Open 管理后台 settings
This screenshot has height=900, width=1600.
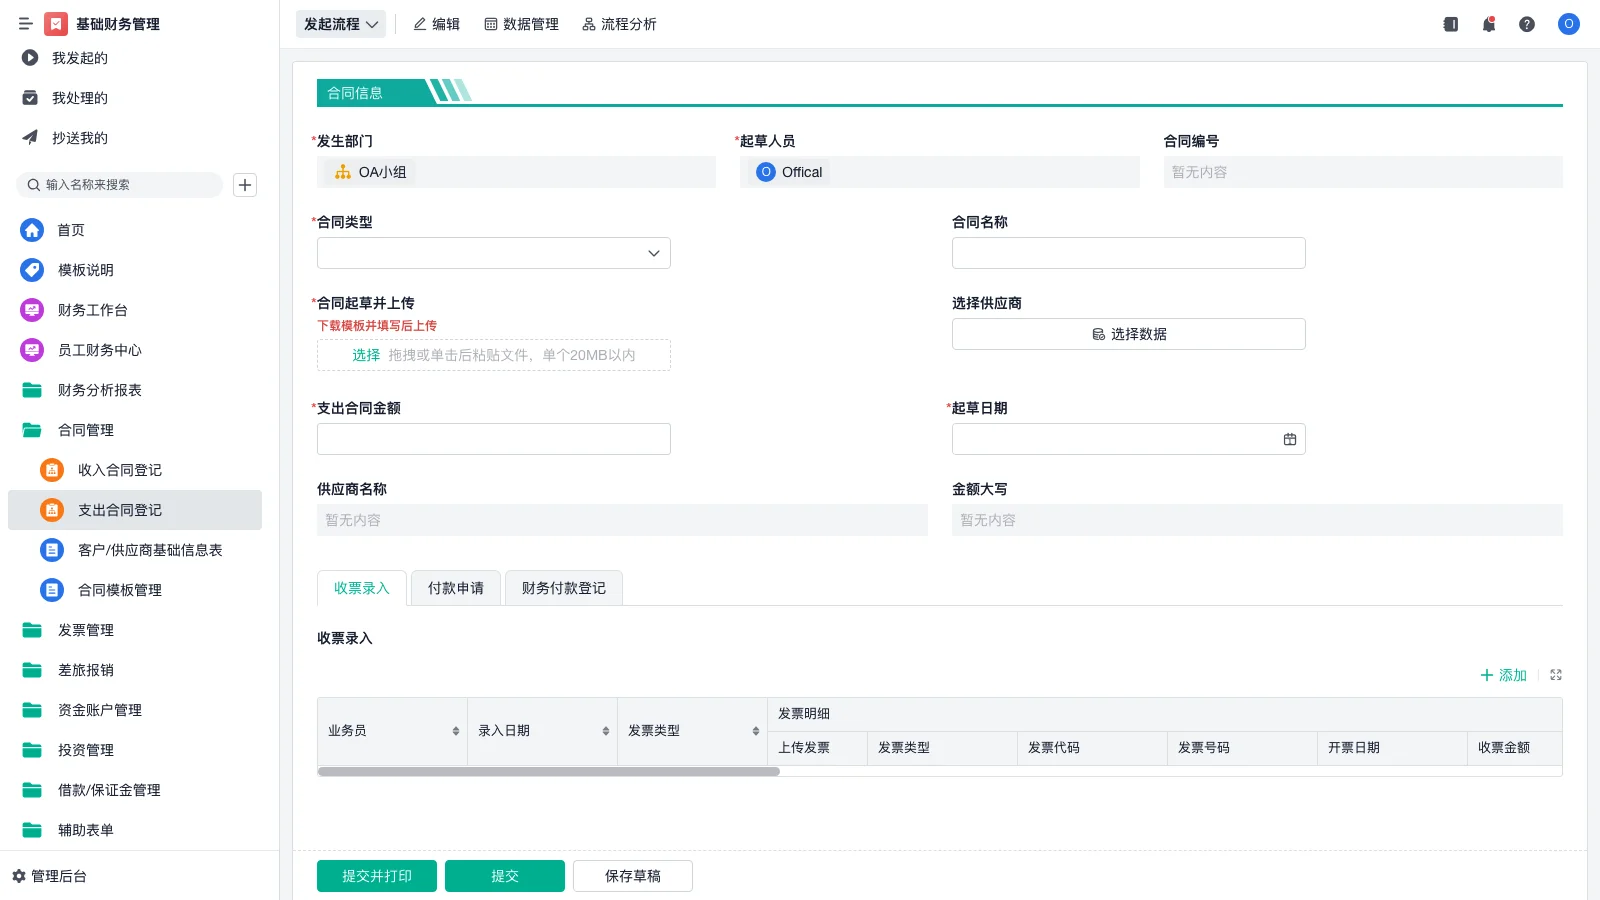coord(50,876)
